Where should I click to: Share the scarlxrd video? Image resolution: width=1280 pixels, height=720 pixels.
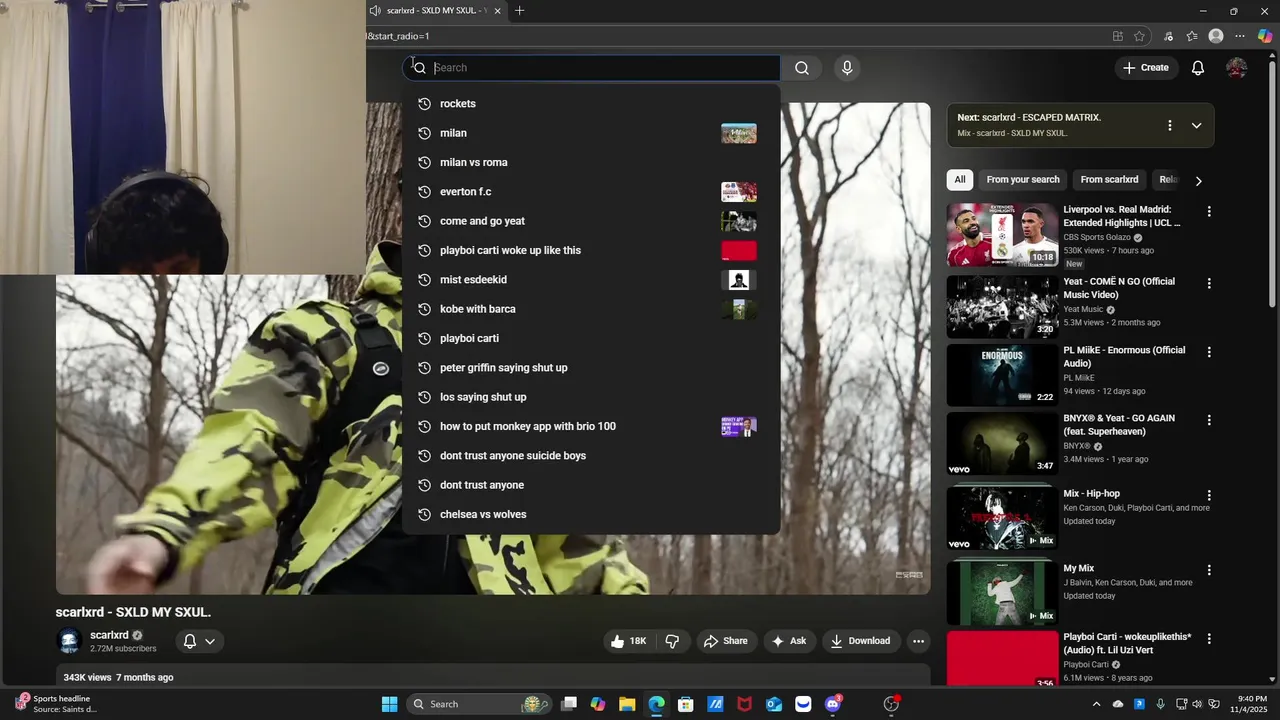725,641
